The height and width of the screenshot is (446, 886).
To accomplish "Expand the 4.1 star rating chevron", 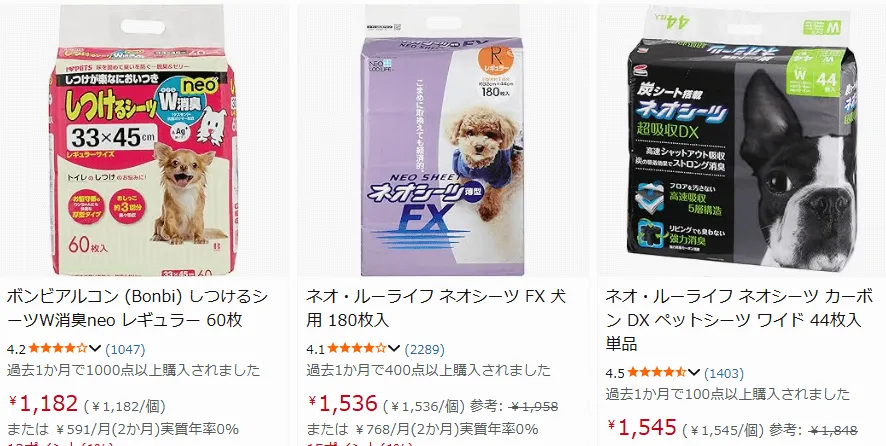I will coord(394,348).
